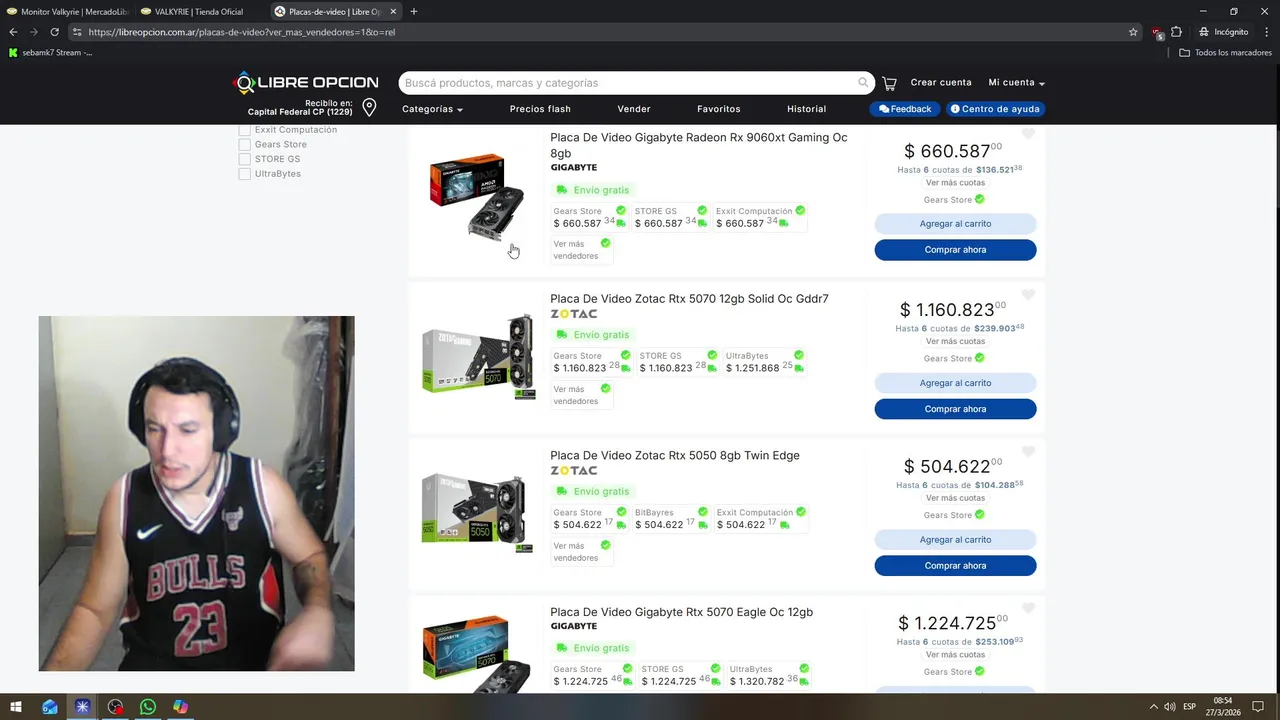Favorite the Gigabyte Radeon Rx 9060xt heart

pyautogui.click(x=1028, y=134)
